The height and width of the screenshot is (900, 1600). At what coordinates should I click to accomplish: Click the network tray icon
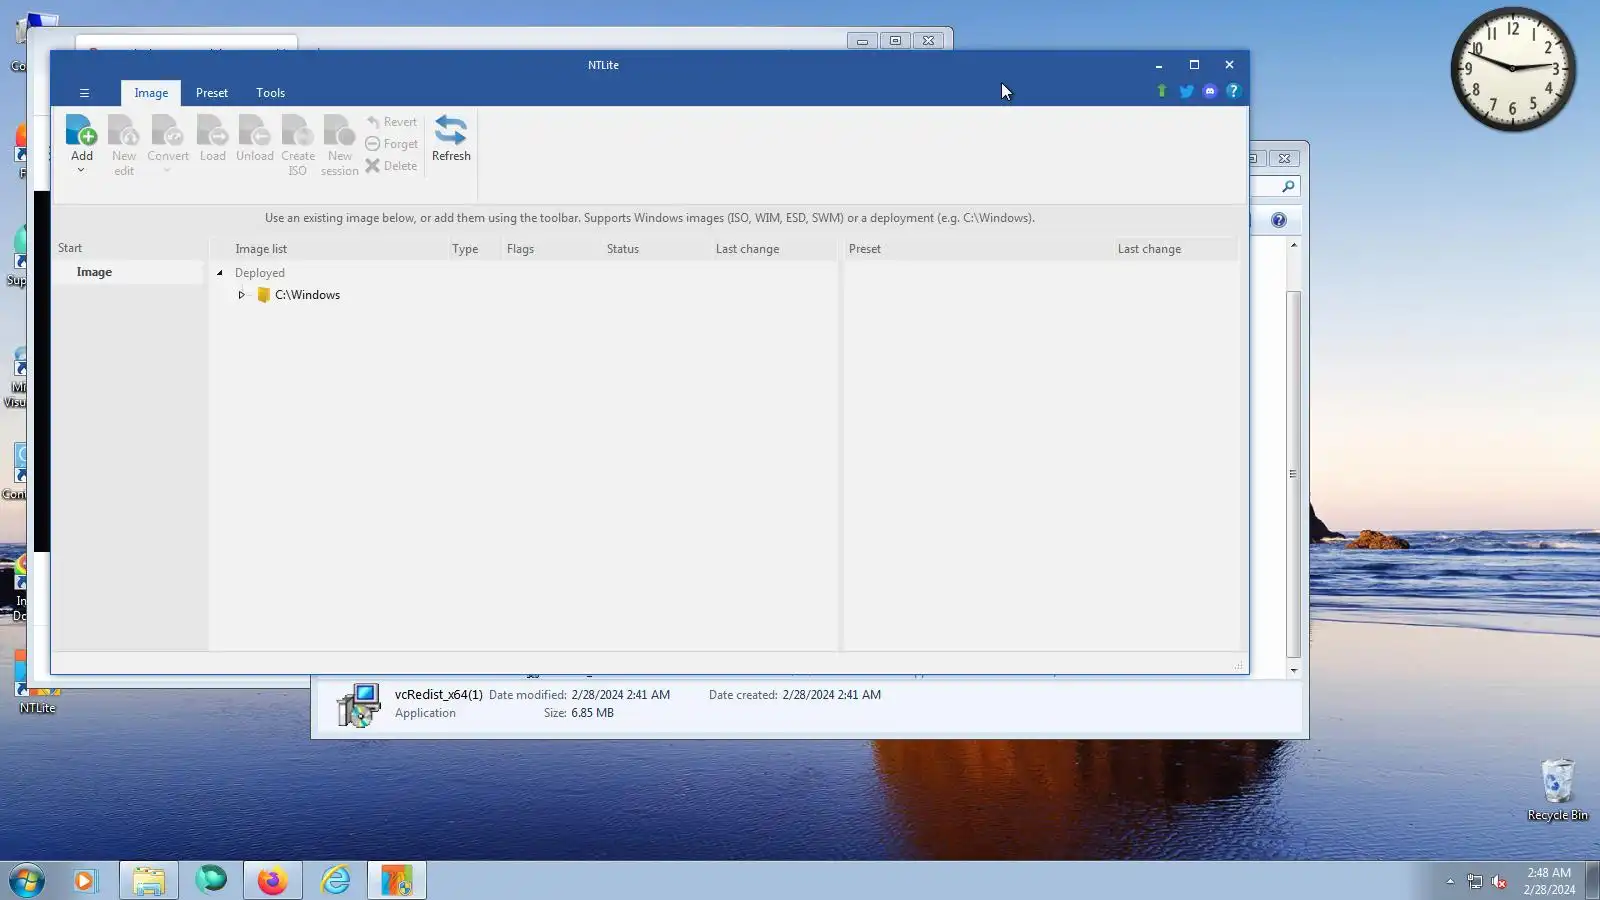point(1475,881)
